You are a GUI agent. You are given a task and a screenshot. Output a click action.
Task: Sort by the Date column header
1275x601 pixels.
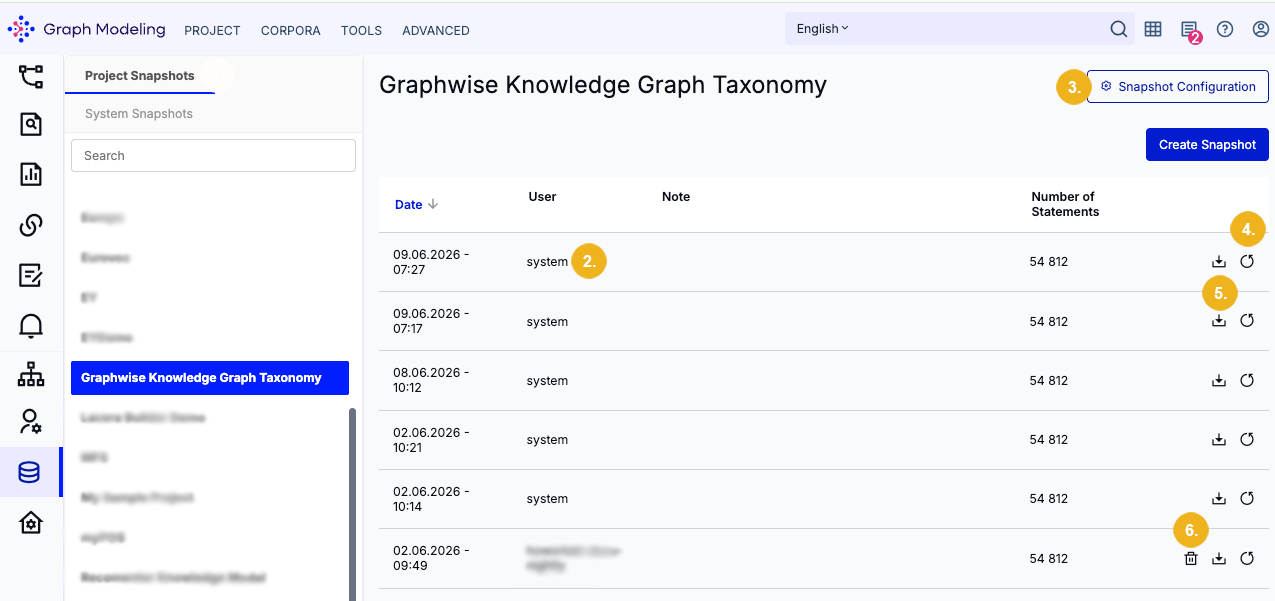416,204
